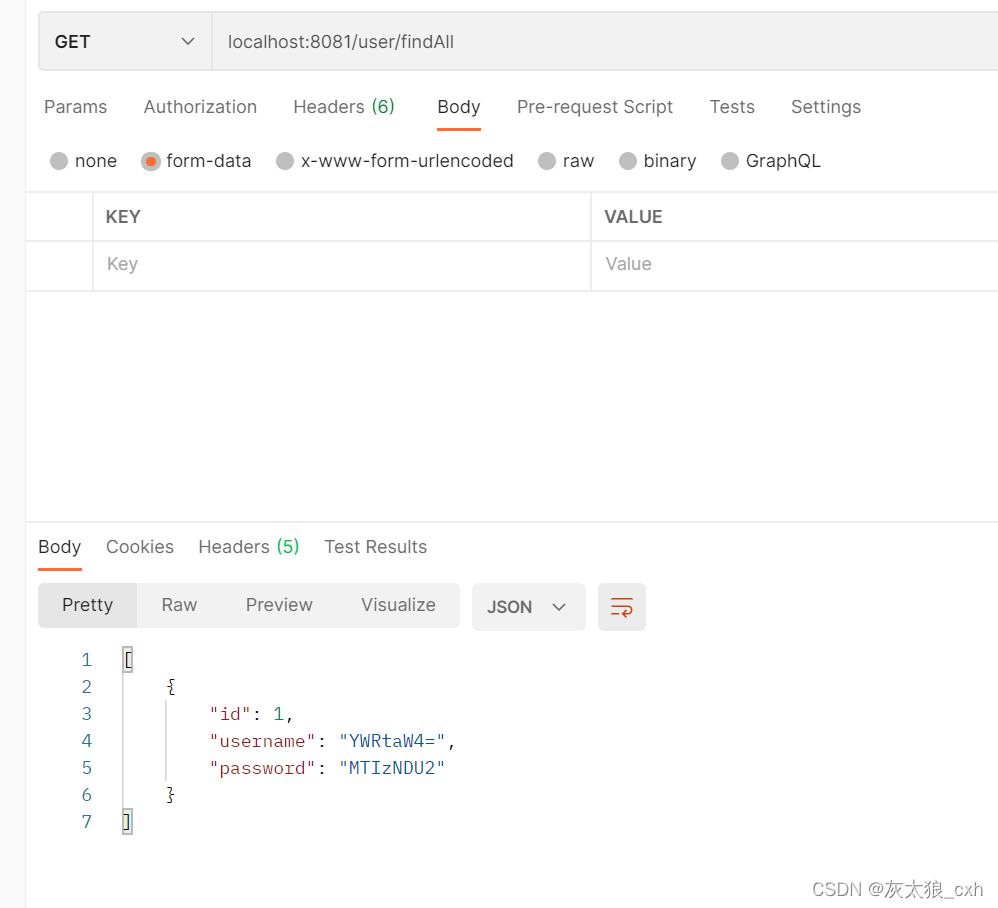
Task: Select the form-data radio button
Action: click(x=151, y=161)
